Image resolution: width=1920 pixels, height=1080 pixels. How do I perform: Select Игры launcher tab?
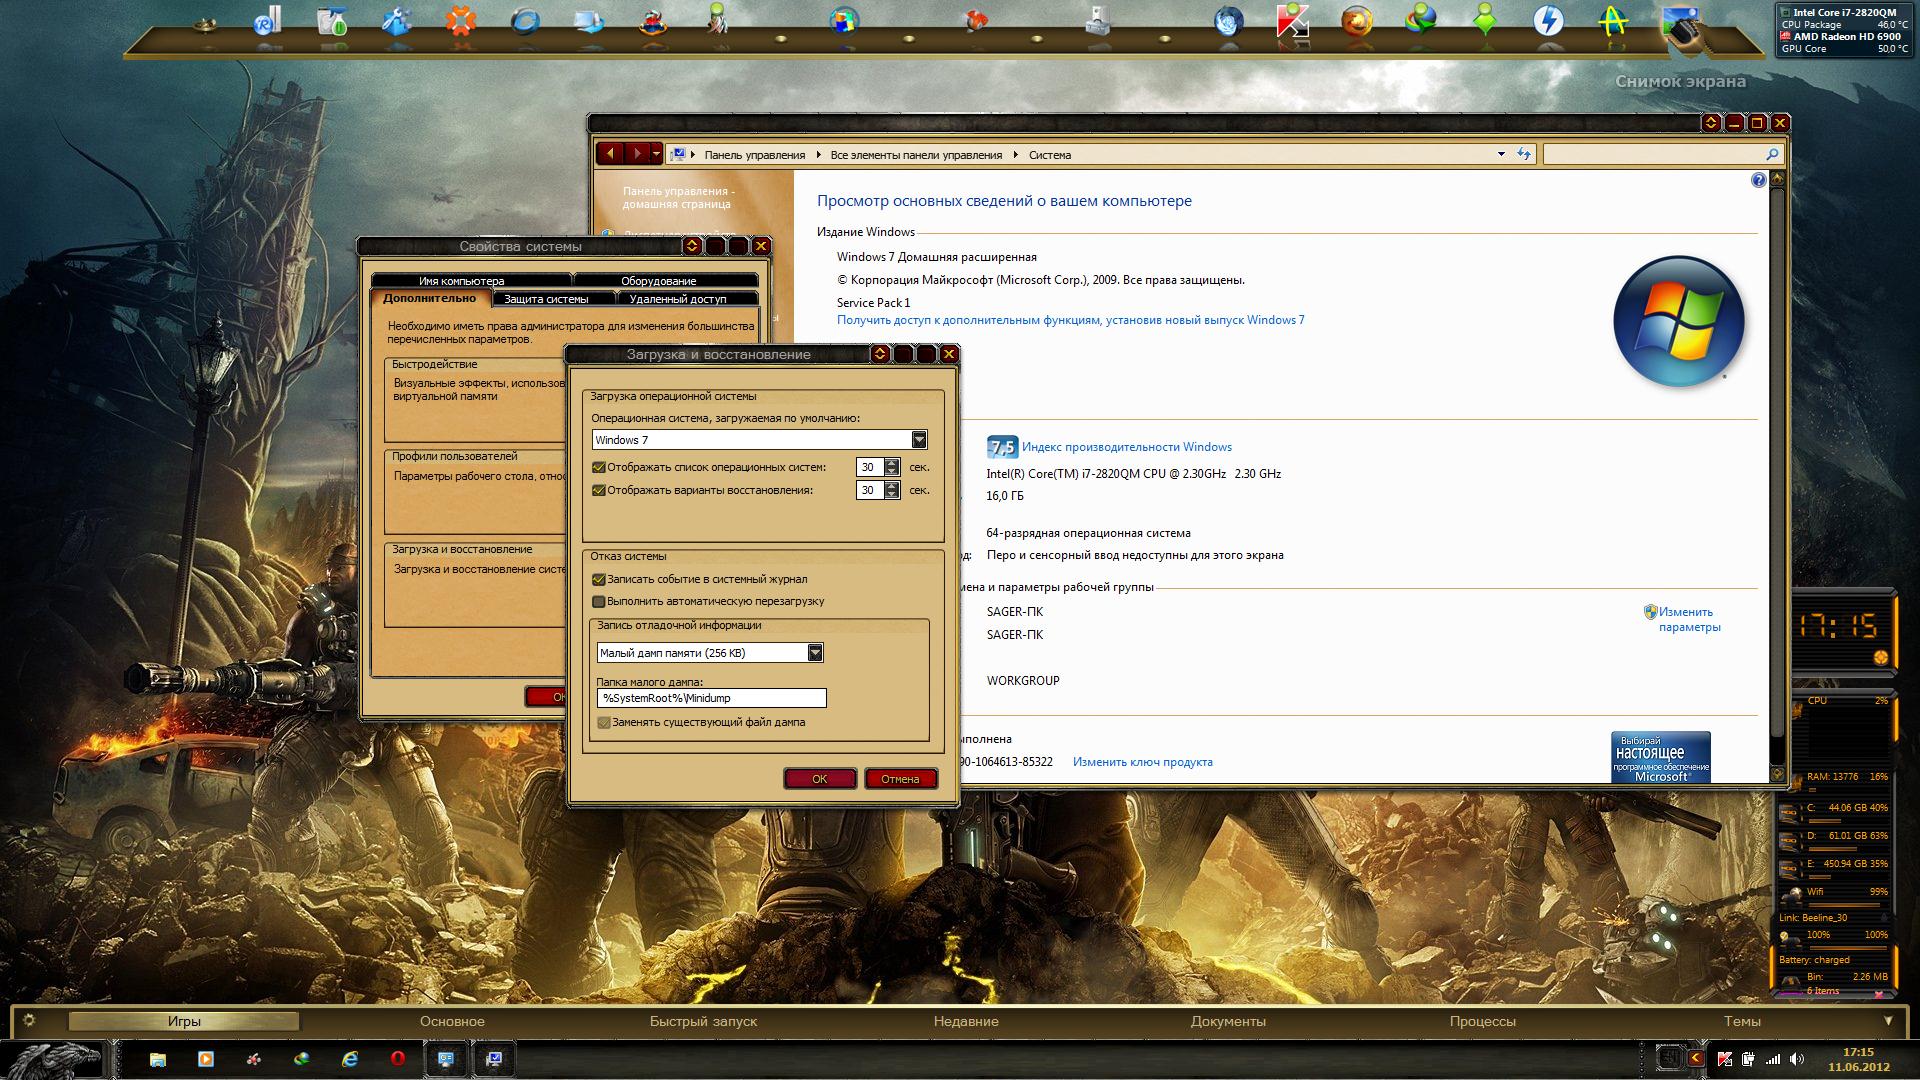coord(184,1021)
